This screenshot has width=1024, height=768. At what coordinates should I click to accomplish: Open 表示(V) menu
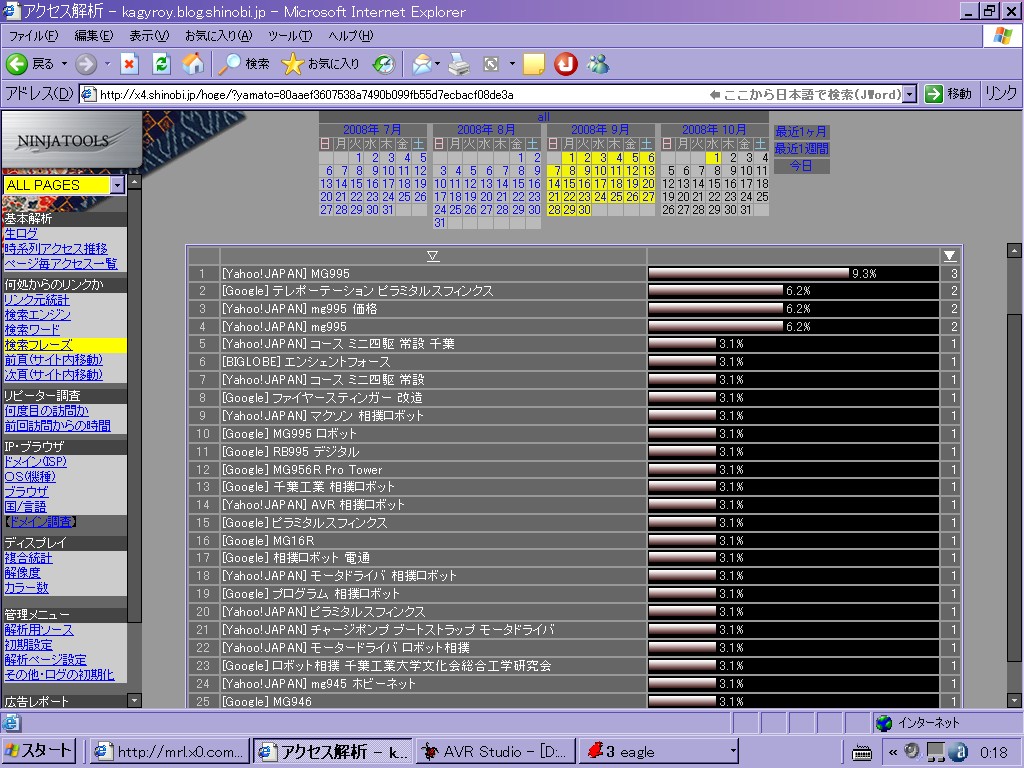[x=149, y=36]
